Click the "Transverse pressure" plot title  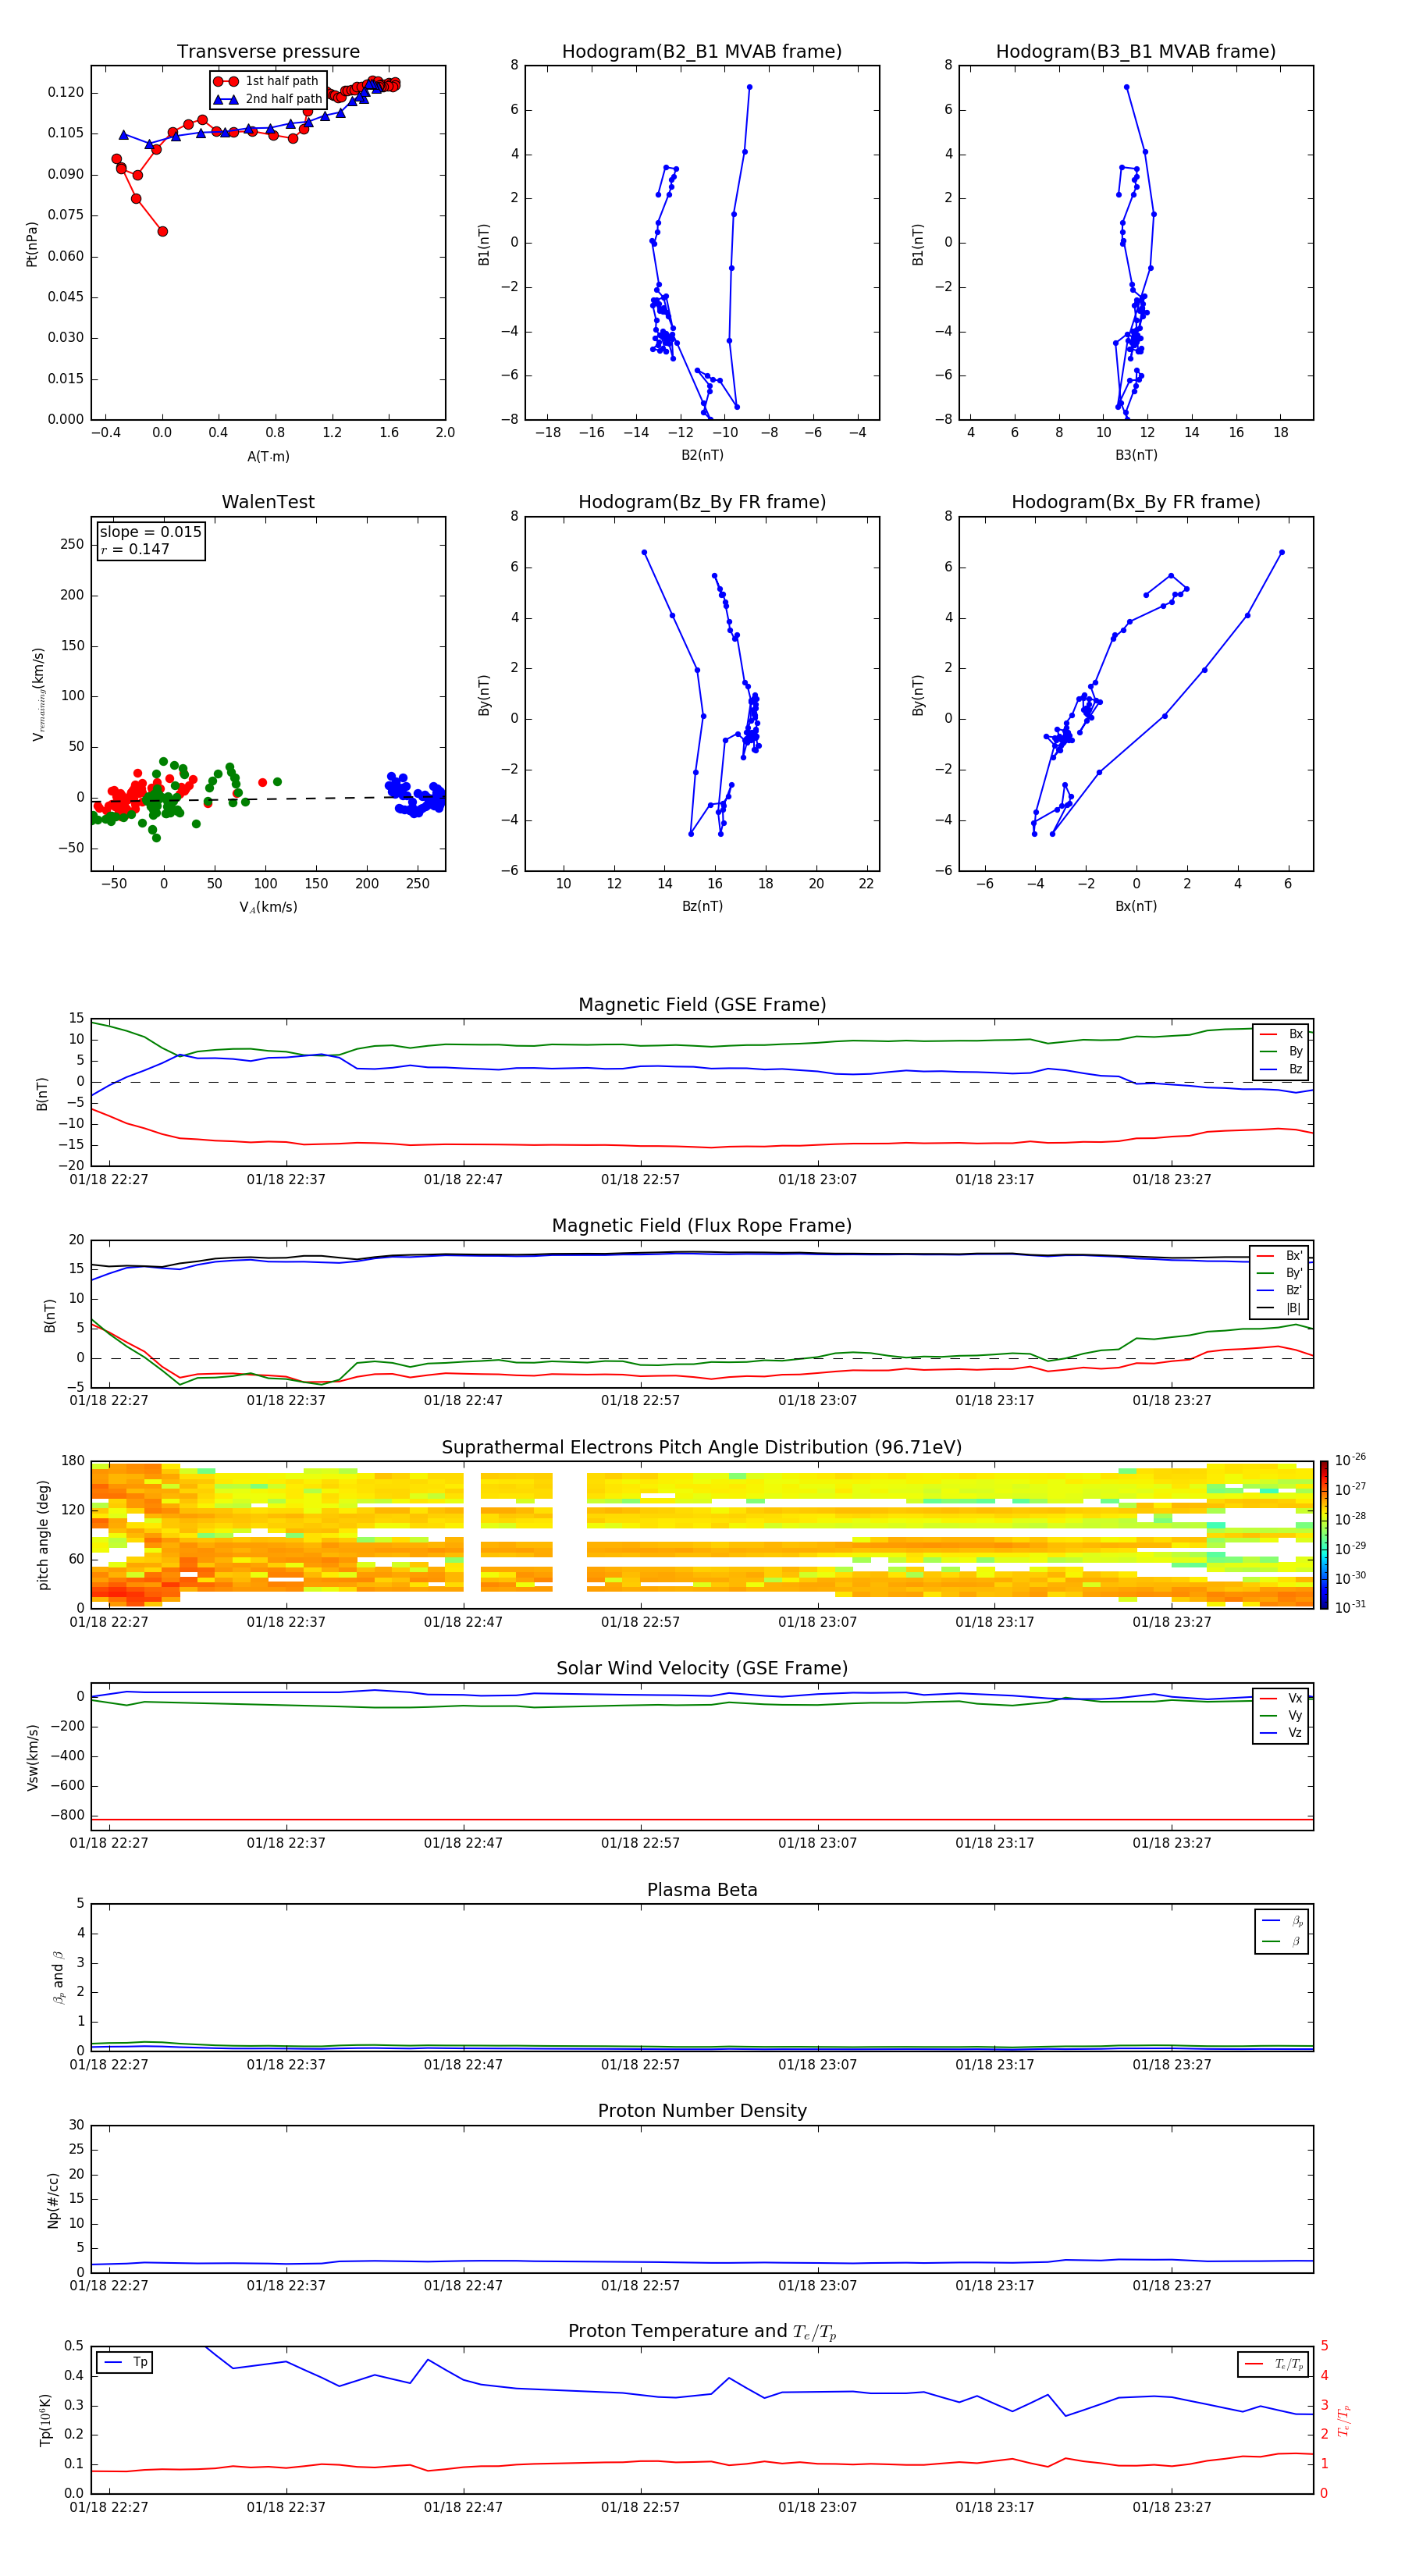click(x=268, y=51)
